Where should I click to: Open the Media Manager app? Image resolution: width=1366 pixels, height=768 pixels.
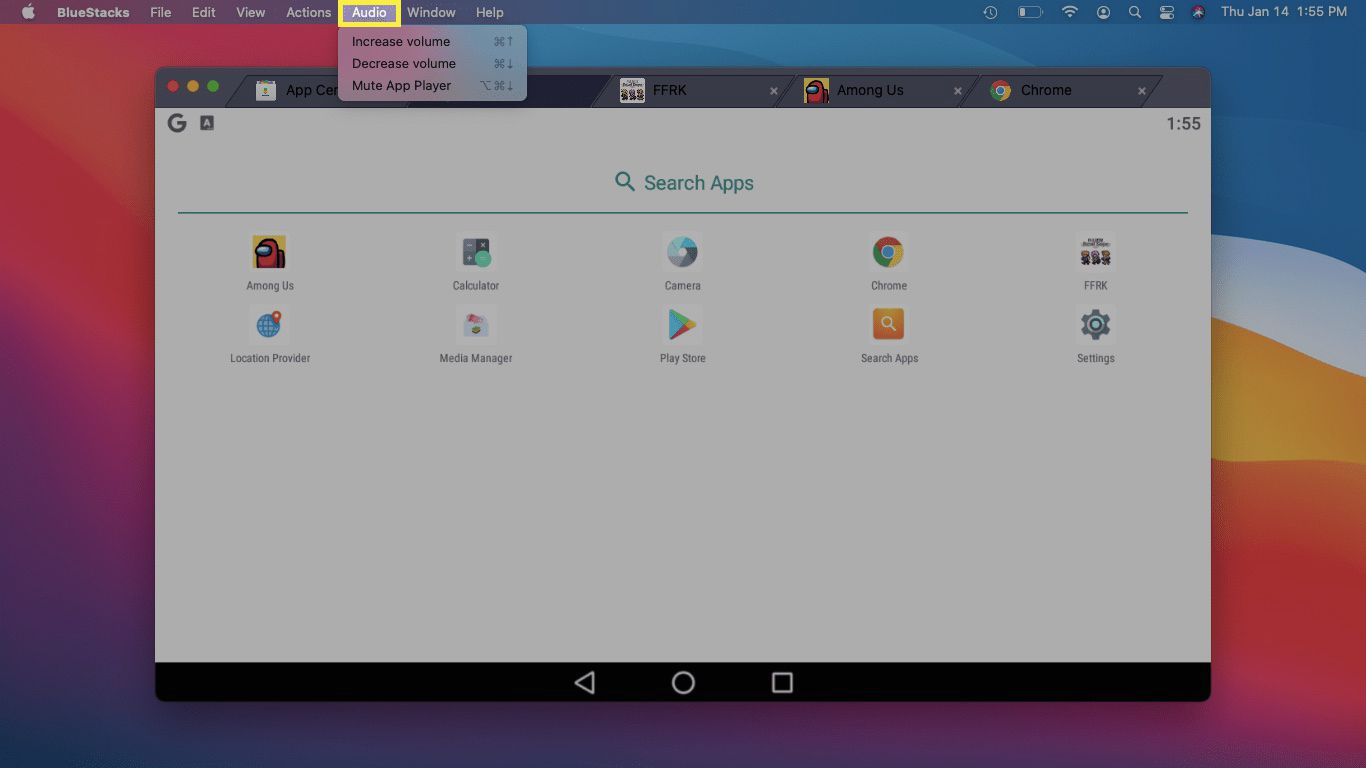point(476,325)
